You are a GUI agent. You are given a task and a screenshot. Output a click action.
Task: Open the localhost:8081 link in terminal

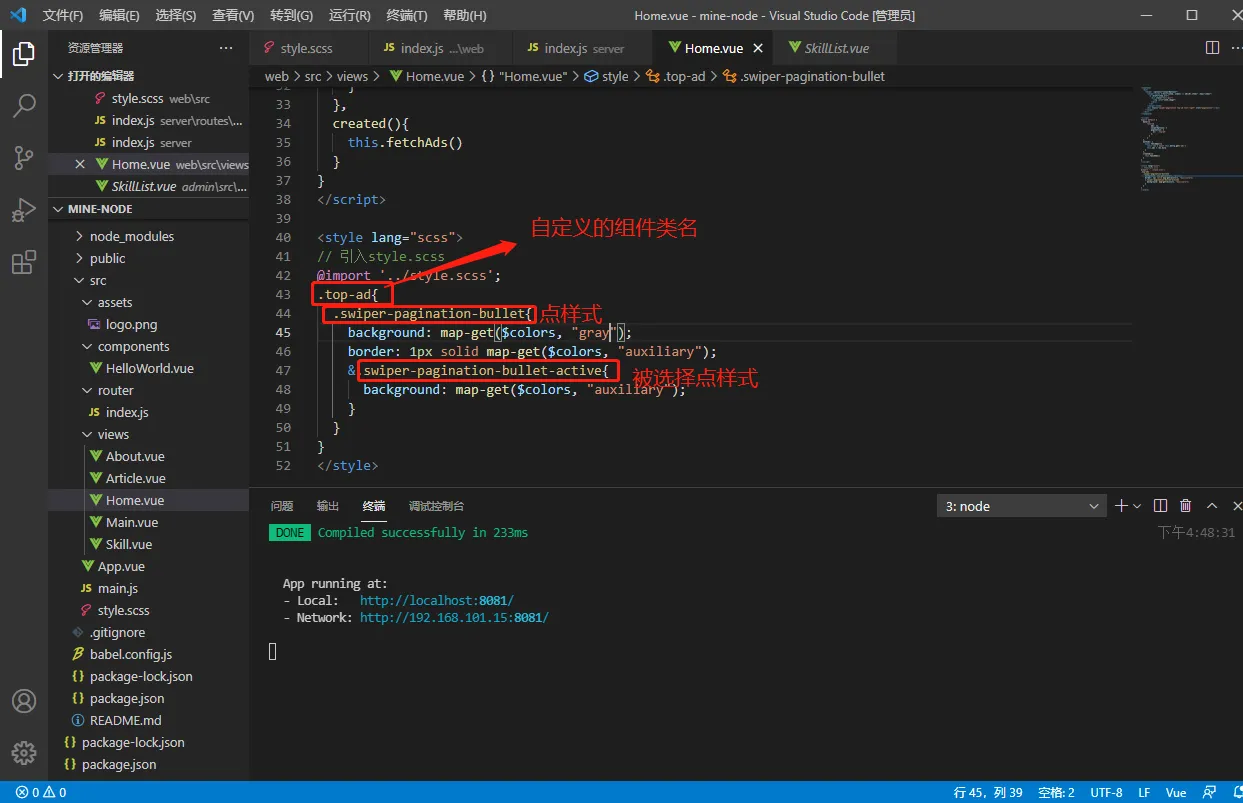tap(437, 600)
